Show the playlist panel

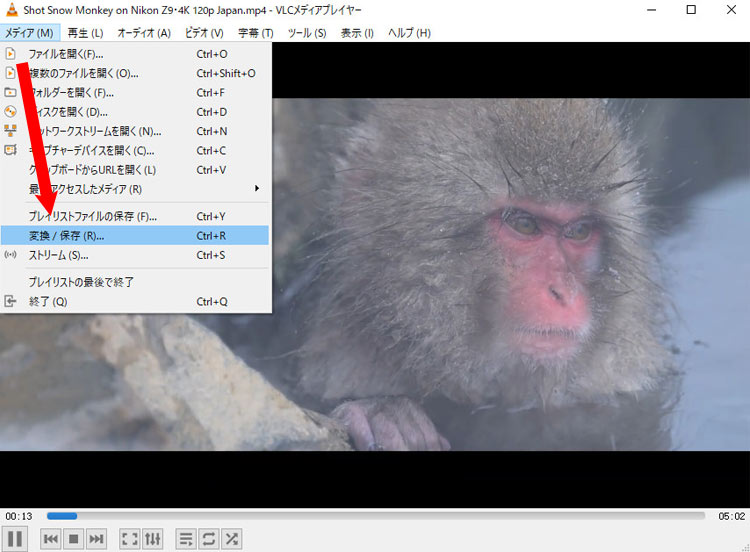pos(186,539)
